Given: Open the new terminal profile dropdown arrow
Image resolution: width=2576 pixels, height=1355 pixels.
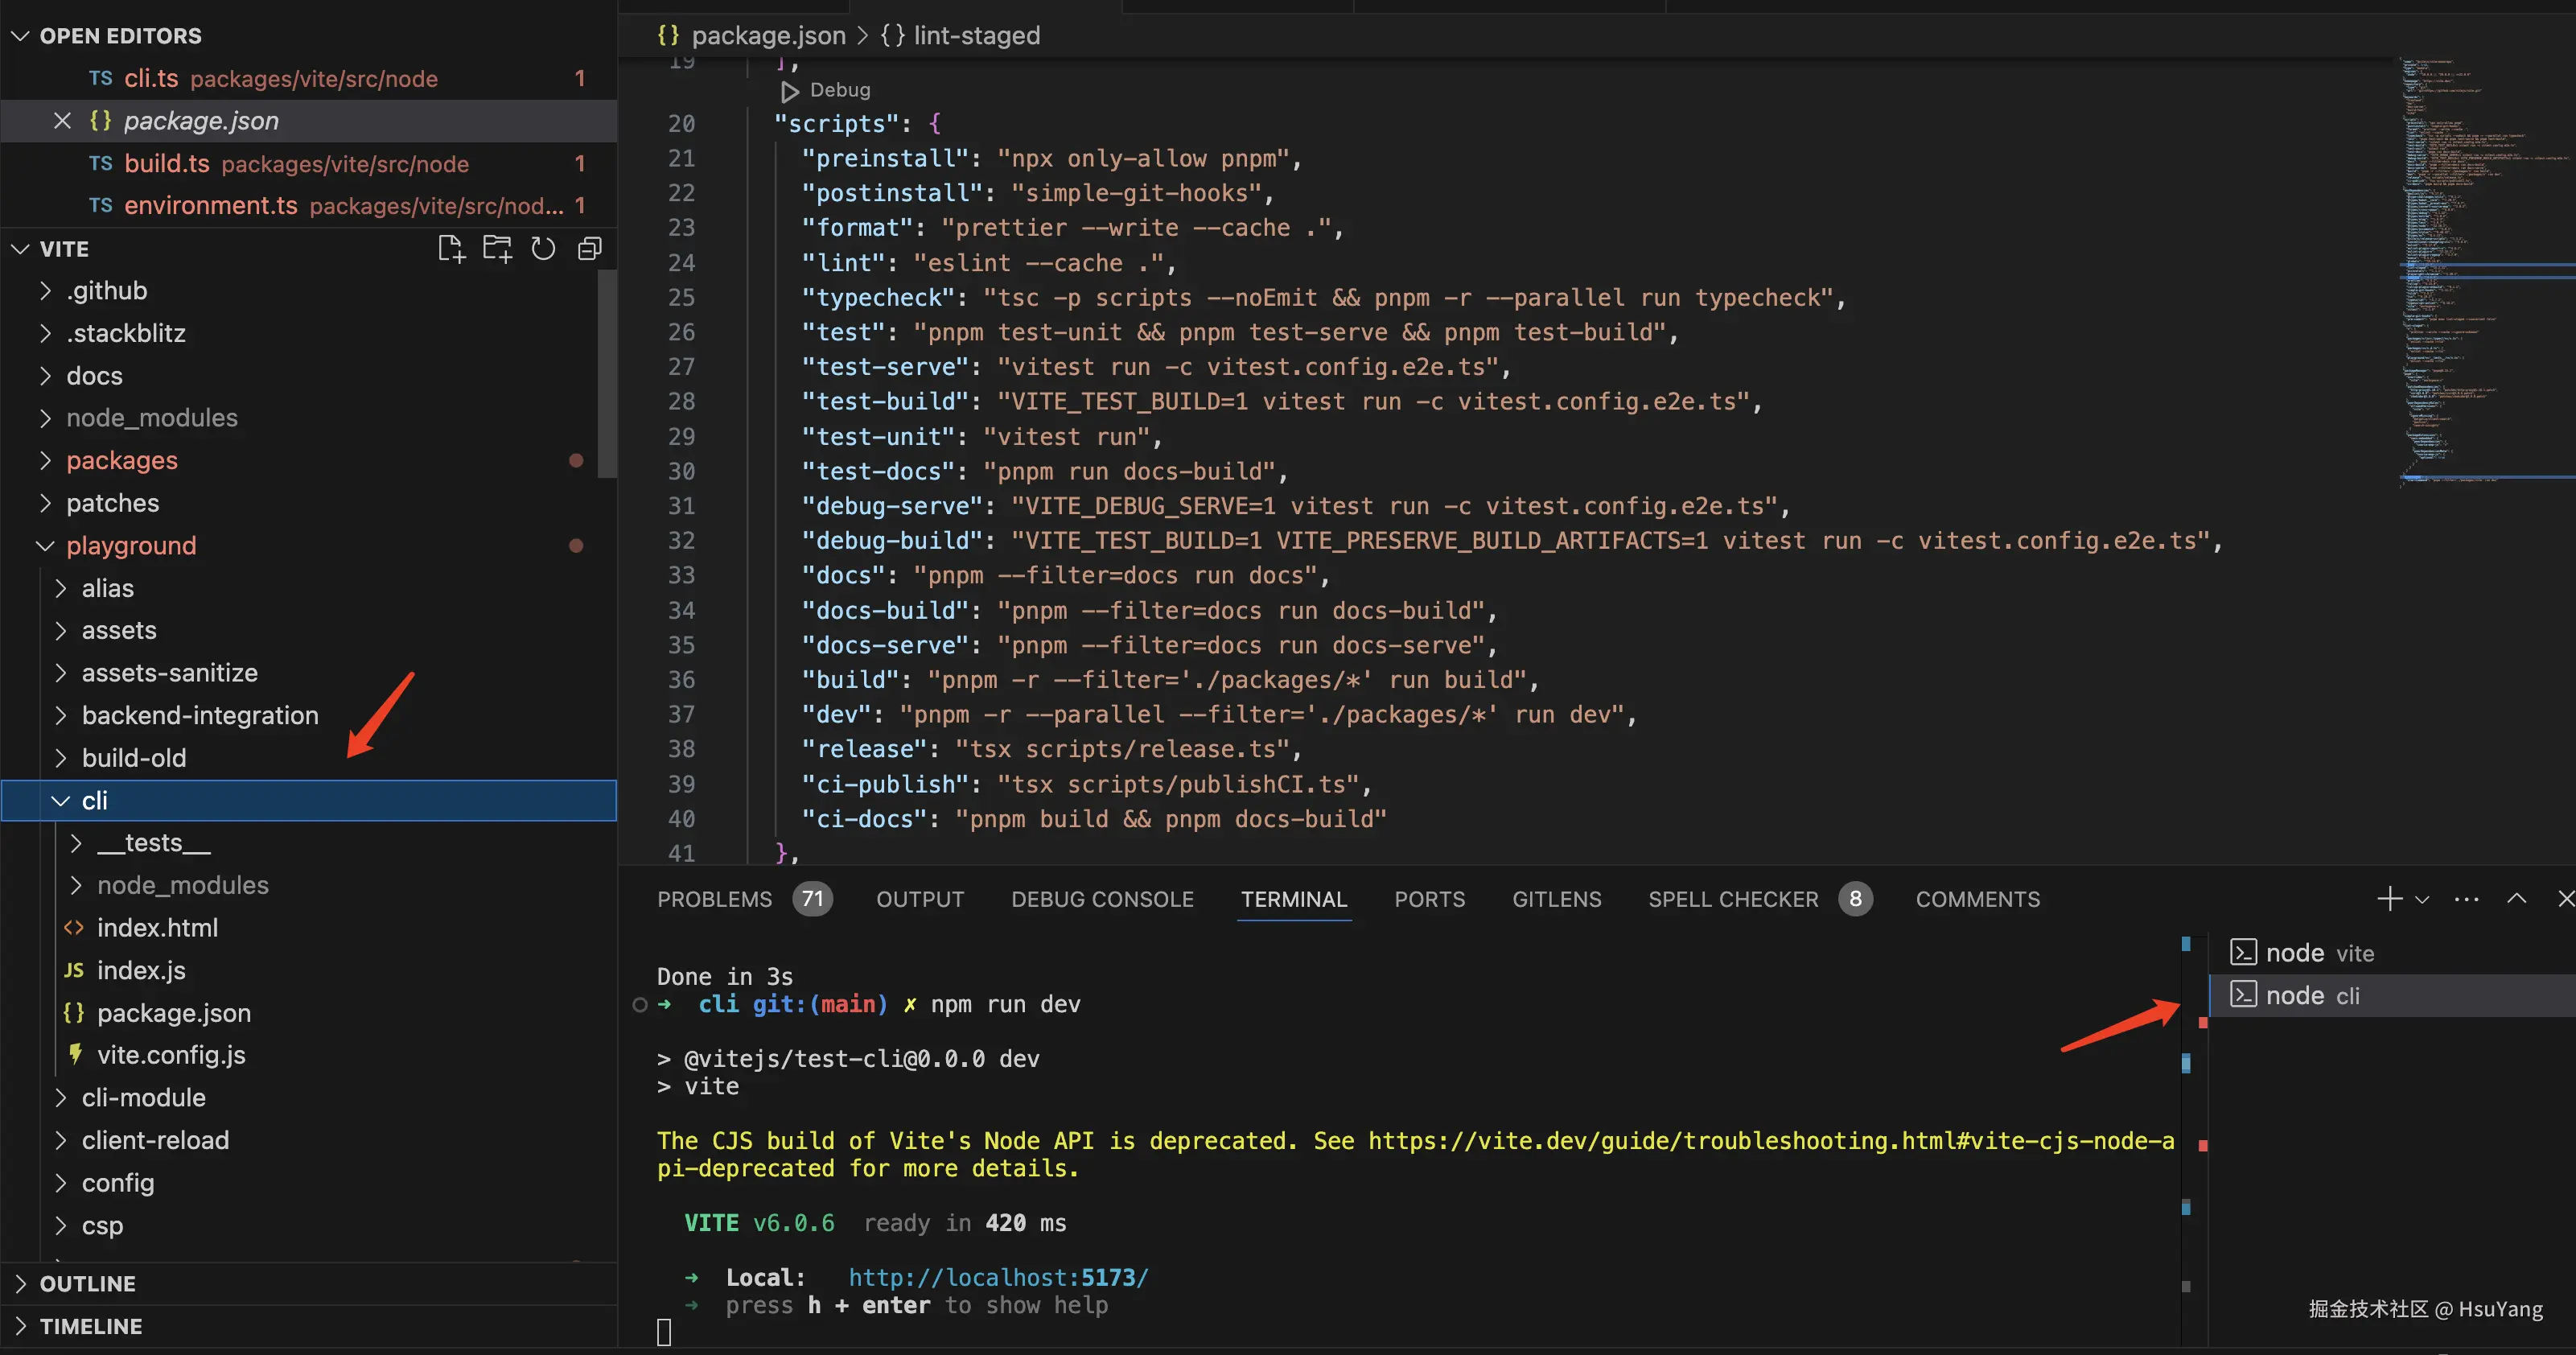Looking at the screenshot, I should pos(2422,899).
